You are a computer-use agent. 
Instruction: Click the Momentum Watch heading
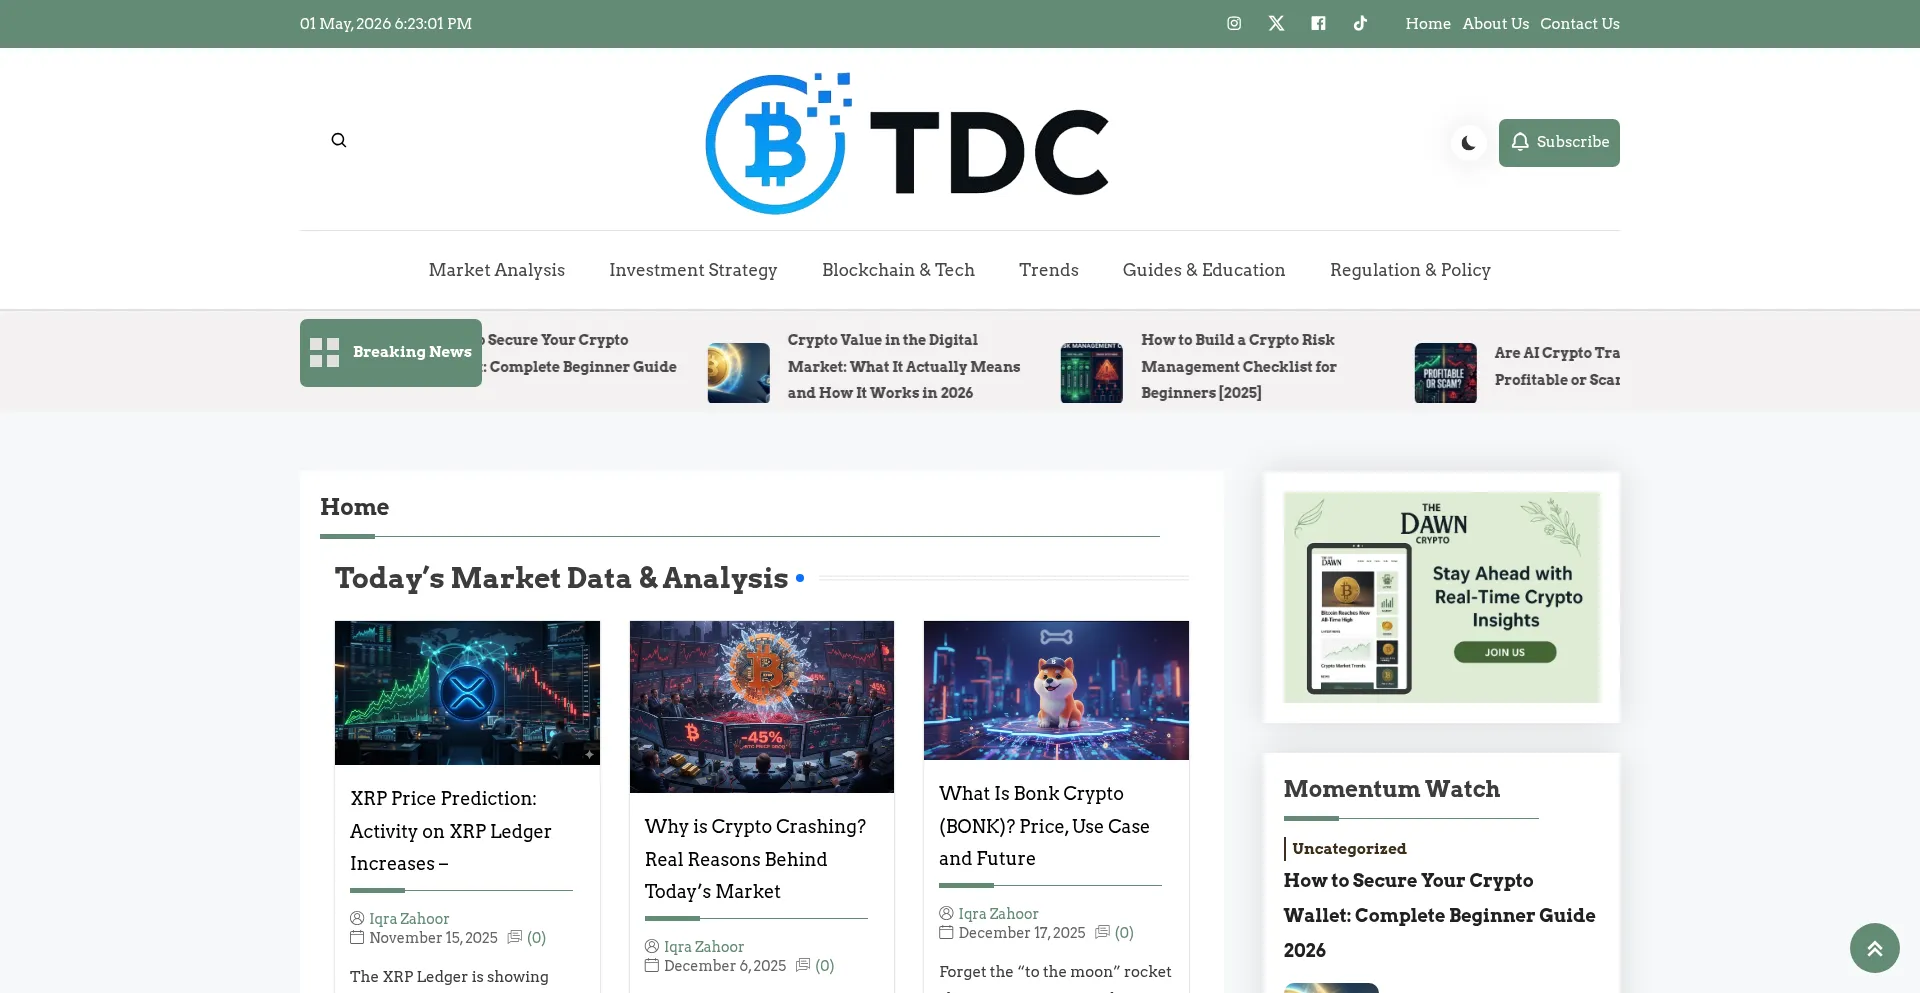[1391, 789]
